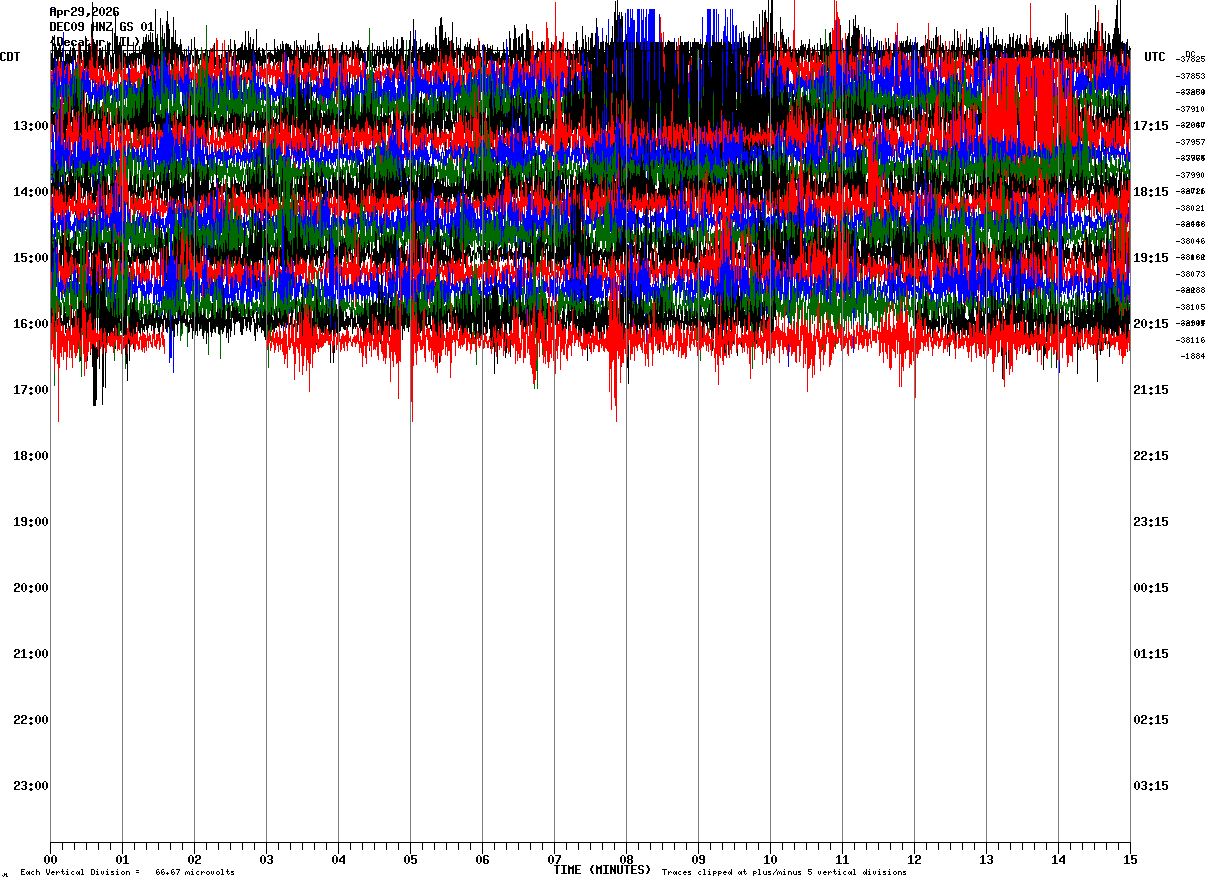The image size is (1210, 886).
Task: Select the 10 minute tick label
Action: [770, 859]
